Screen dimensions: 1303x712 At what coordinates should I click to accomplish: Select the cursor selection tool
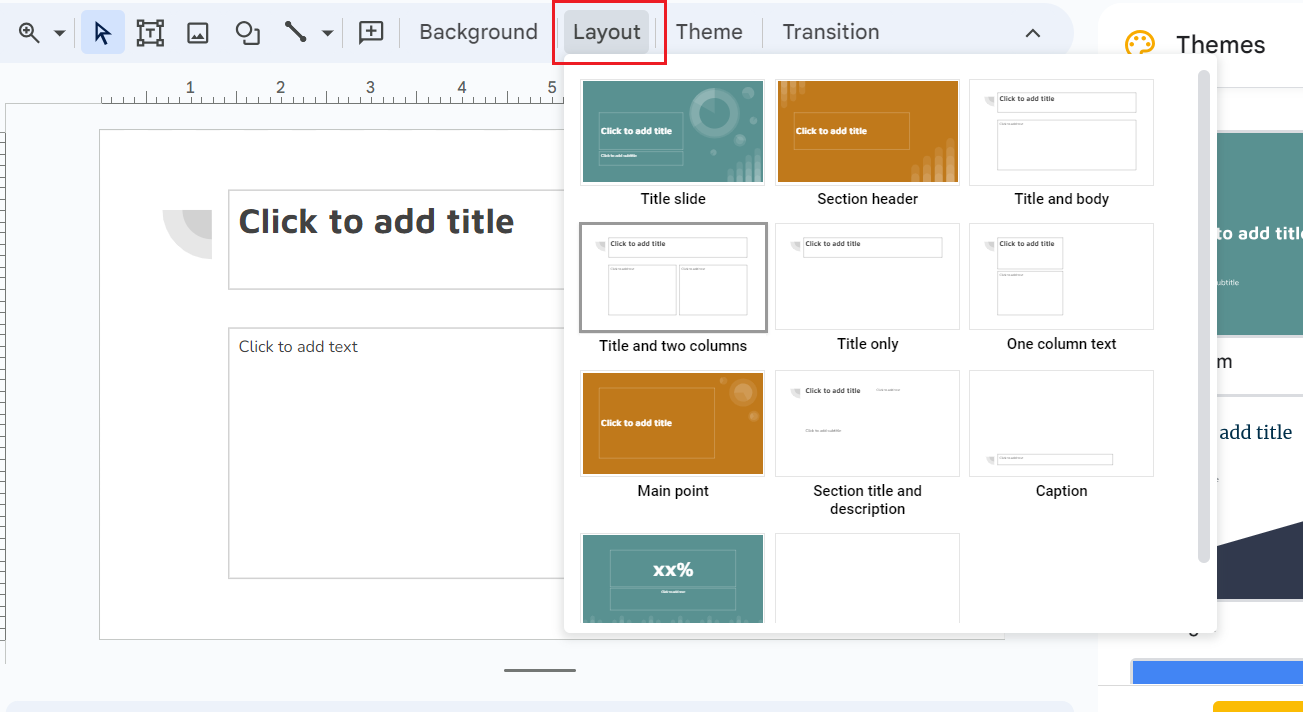click(x=102, y=31)
